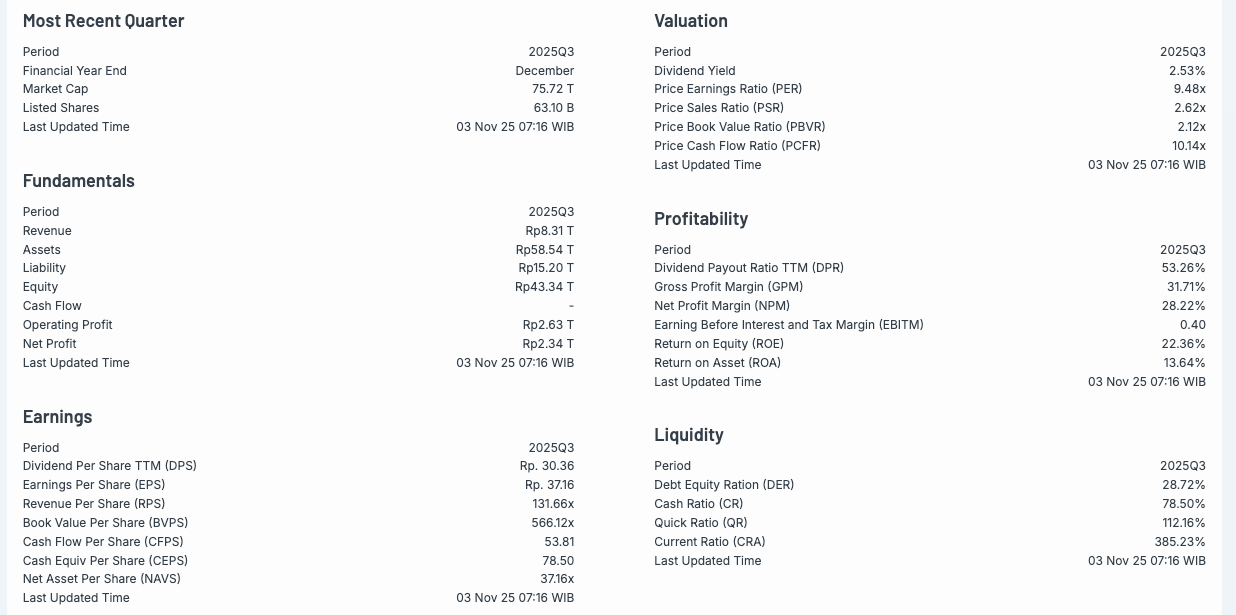
Task: Select the Current Ratio value 385.23%
Action: pos(1180,542)
